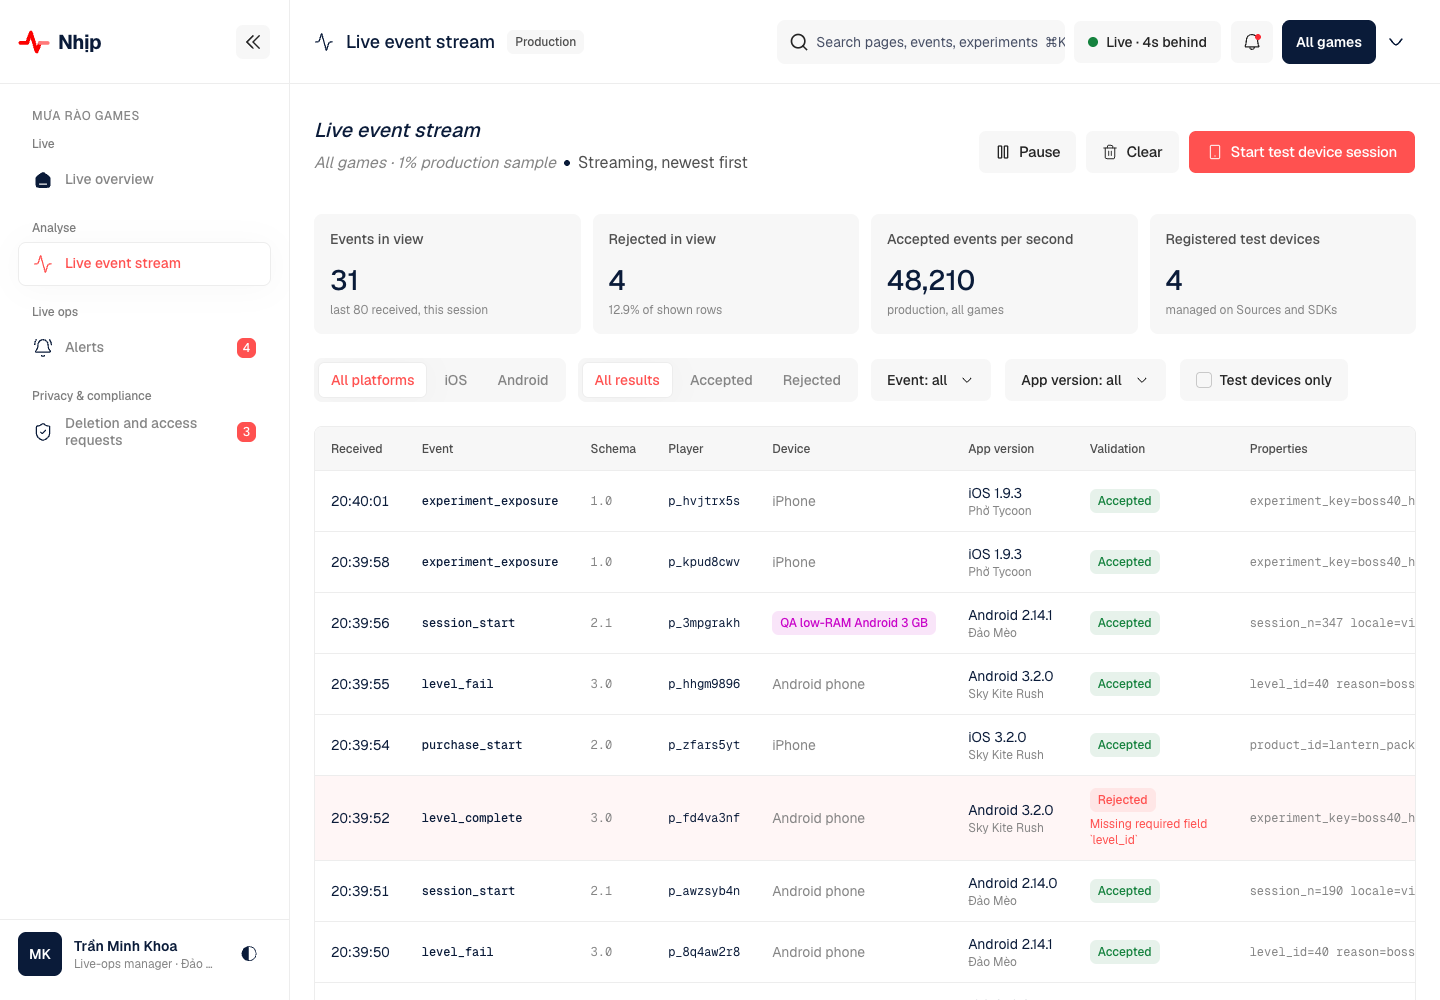Filter by Rejected results tab
The height and width of the screenshot is (1000, 1440).
[812, 380]
